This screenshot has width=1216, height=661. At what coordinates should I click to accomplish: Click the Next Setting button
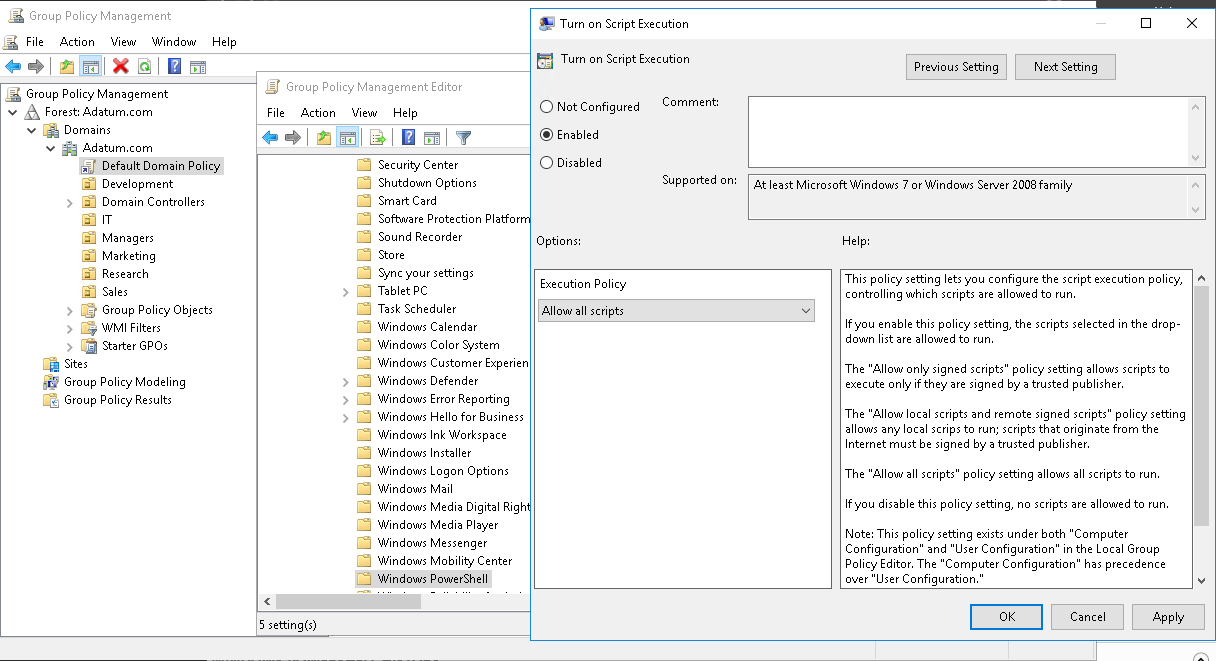(1065, 67)
